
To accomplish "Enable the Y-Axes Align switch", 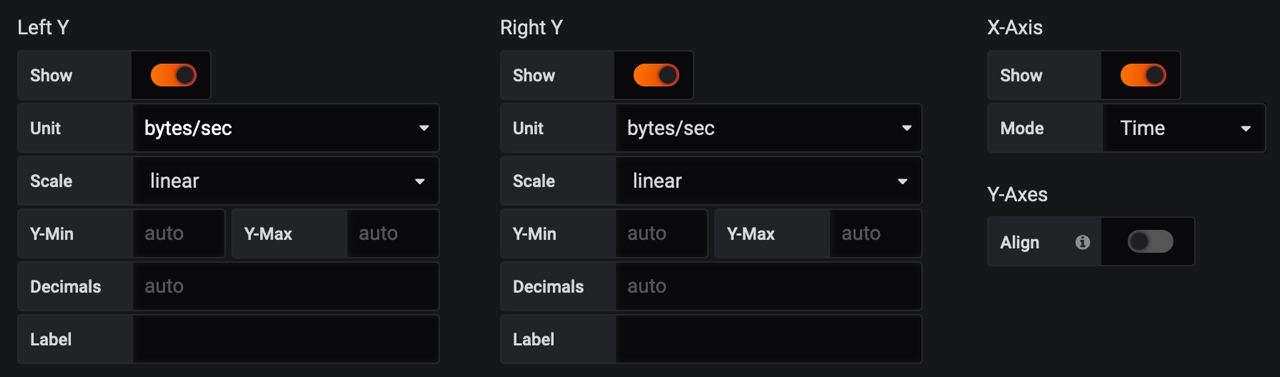I will [x=1150, y=242].
